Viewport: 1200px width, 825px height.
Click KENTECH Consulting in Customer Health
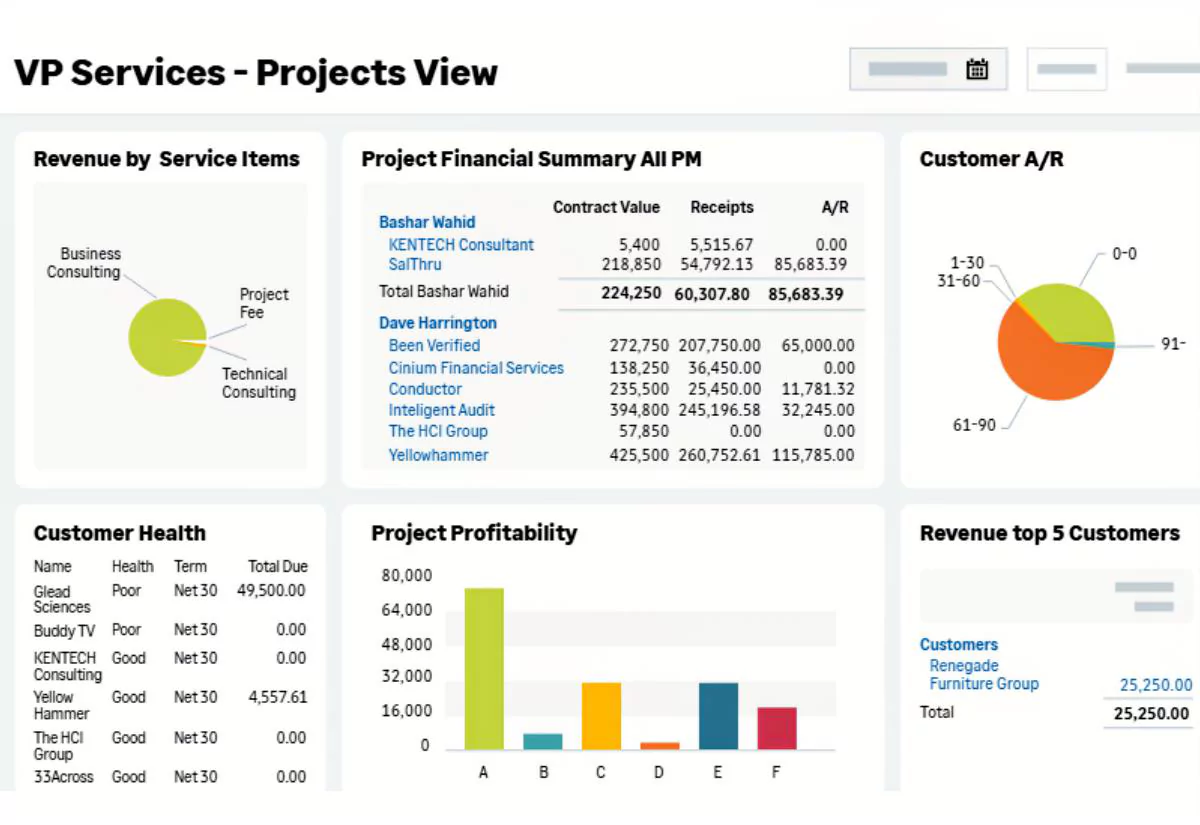click(x=68, y=666)
